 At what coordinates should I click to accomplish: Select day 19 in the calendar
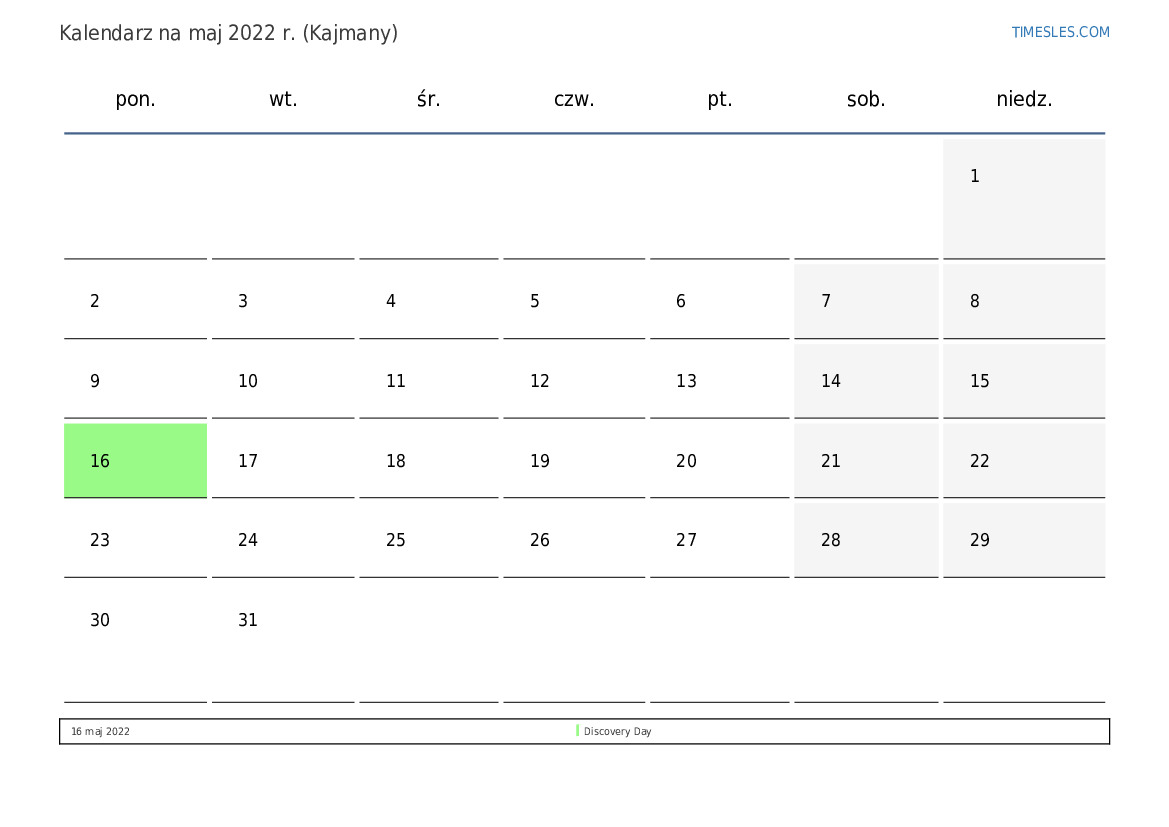(573, 460)
